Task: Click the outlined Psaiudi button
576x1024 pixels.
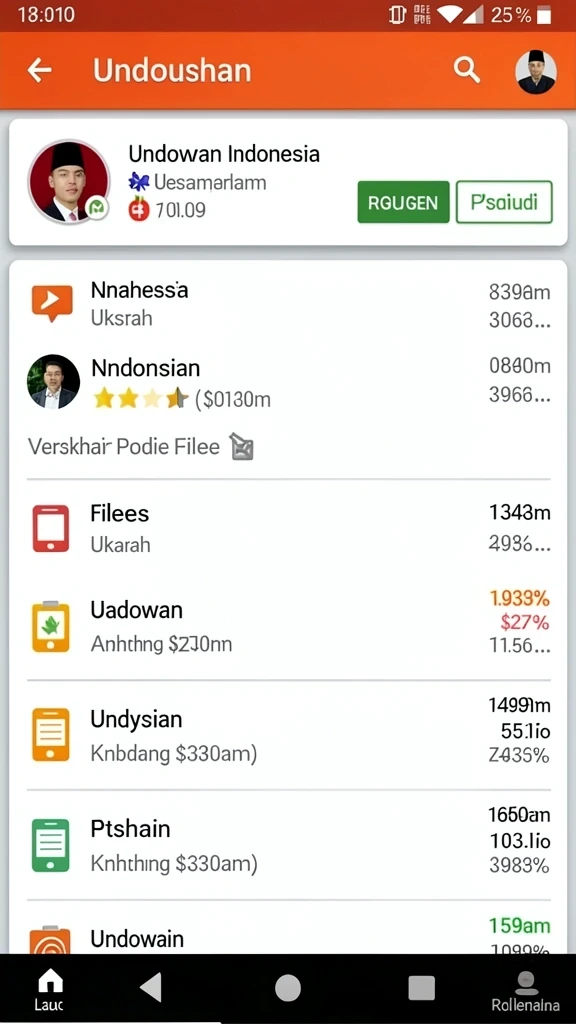Action: pos(504,202)
